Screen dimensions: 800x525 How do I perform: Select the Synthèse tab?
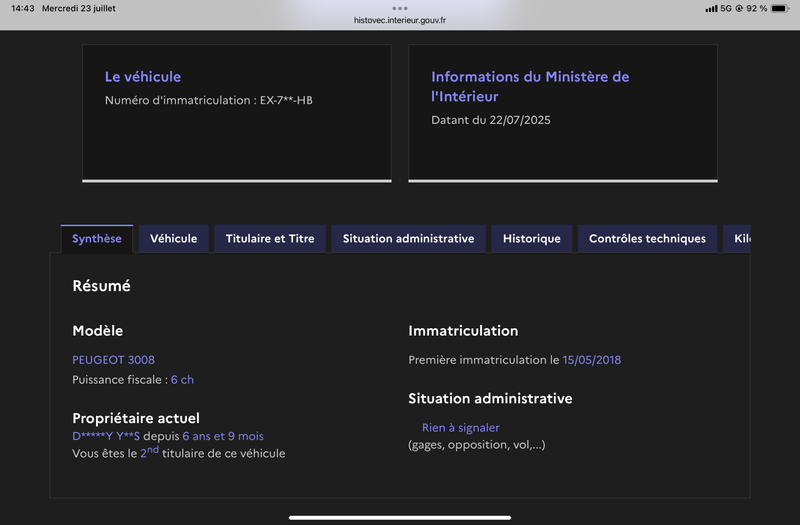(97, 239)
